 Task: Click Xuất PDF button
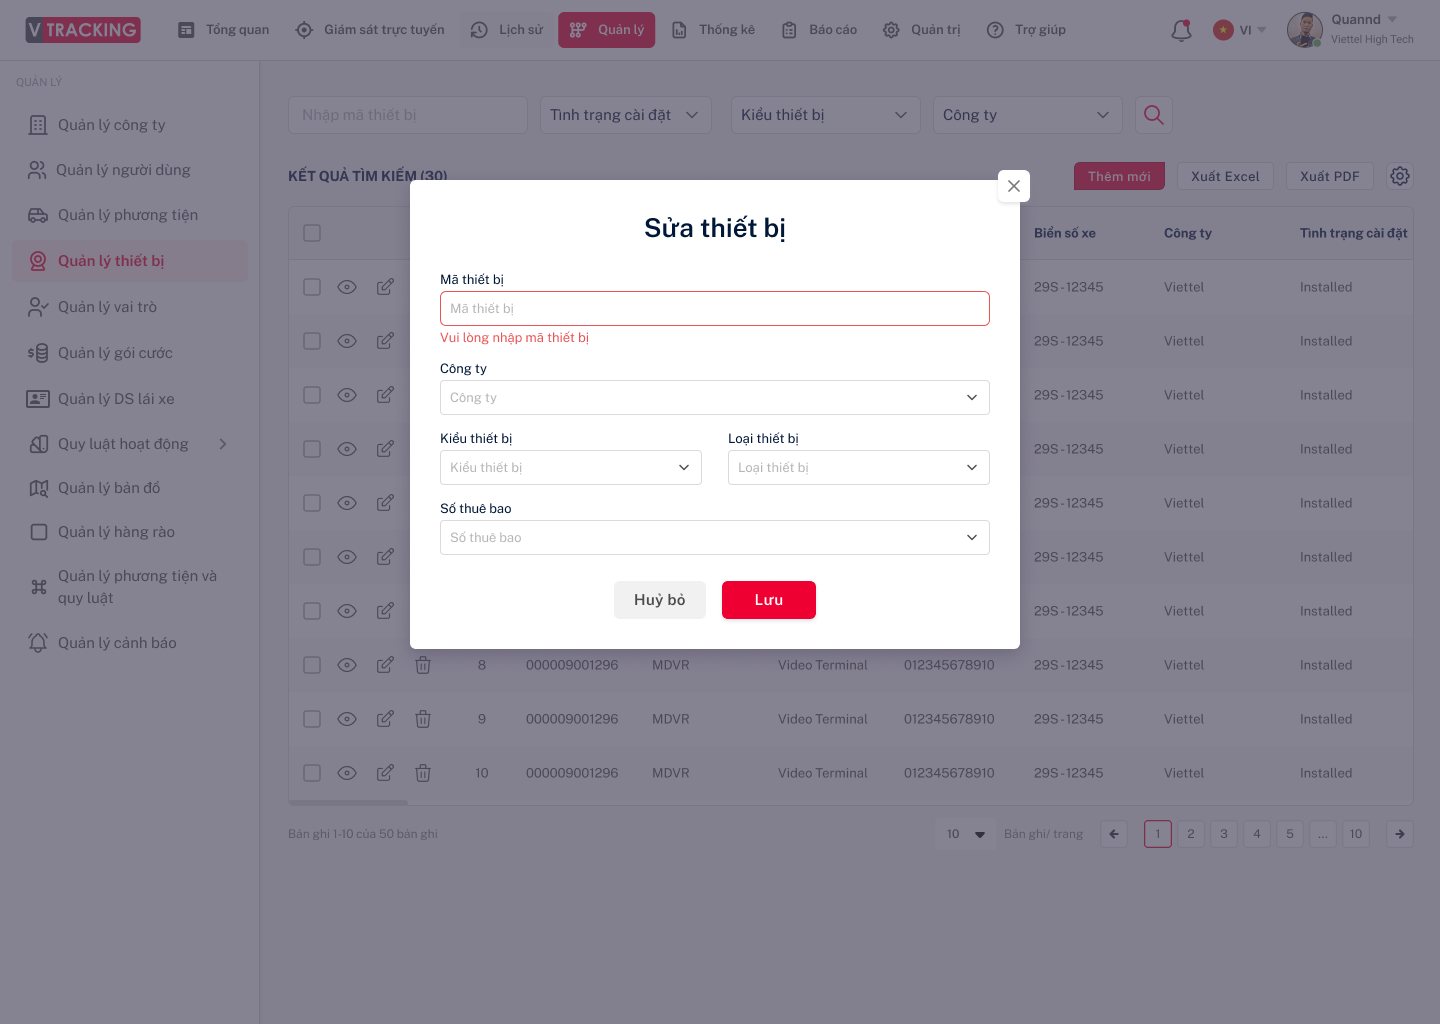(1330, 176)
